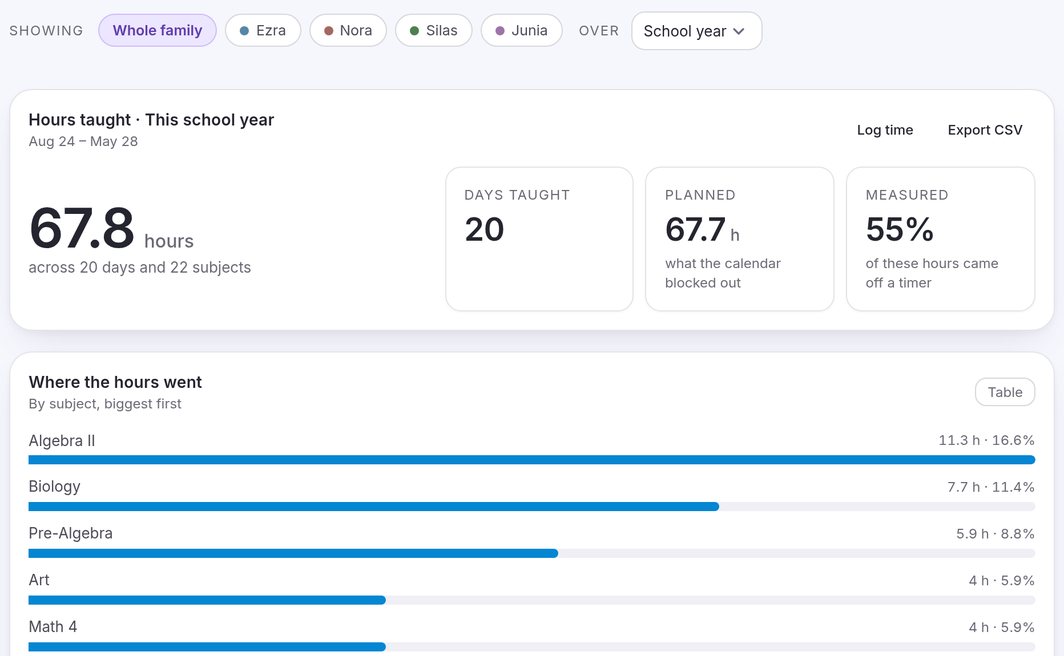Click the Art subject label

(x=39, y=580)
